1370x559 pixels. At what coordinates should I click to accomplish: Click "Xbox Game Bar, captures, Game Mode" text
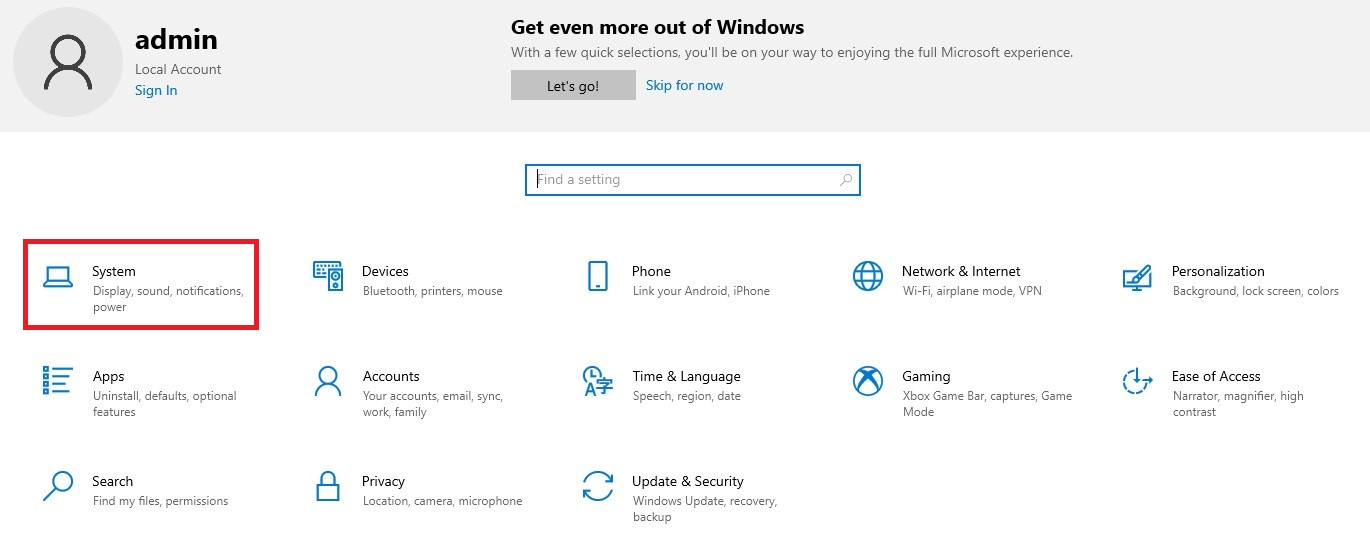click(987, 404)
